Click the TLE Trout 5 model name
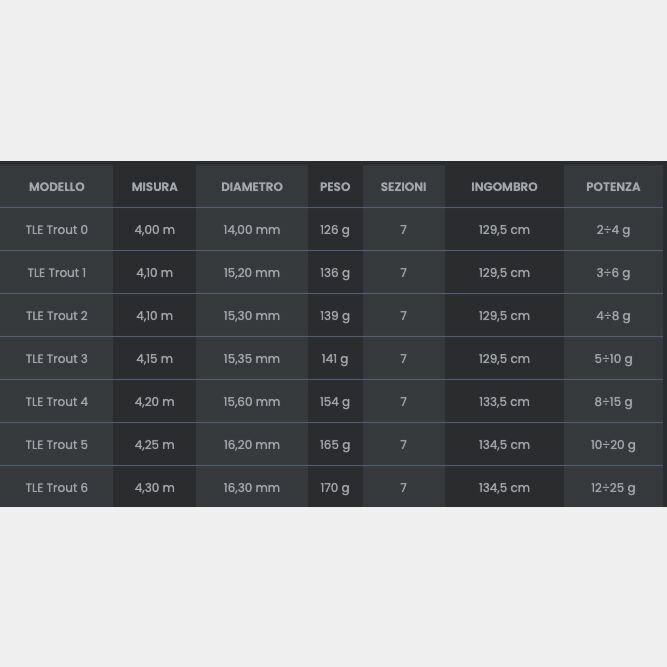Screen dimensions: 667x667 point(57,445)
